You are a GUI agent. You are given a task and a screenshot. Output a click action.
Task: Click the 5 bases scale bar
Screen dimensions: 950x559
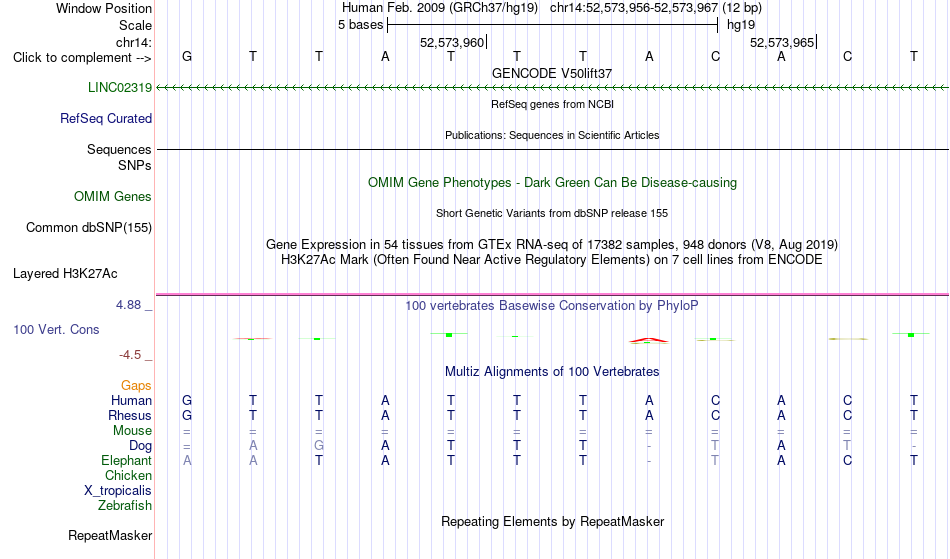[553, 25]
